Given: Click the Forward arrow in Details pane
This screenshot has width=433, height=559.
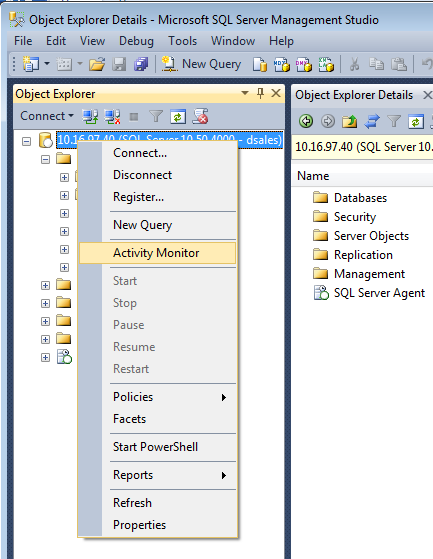Looking at the screenshot, I should [x=328, y=121].
